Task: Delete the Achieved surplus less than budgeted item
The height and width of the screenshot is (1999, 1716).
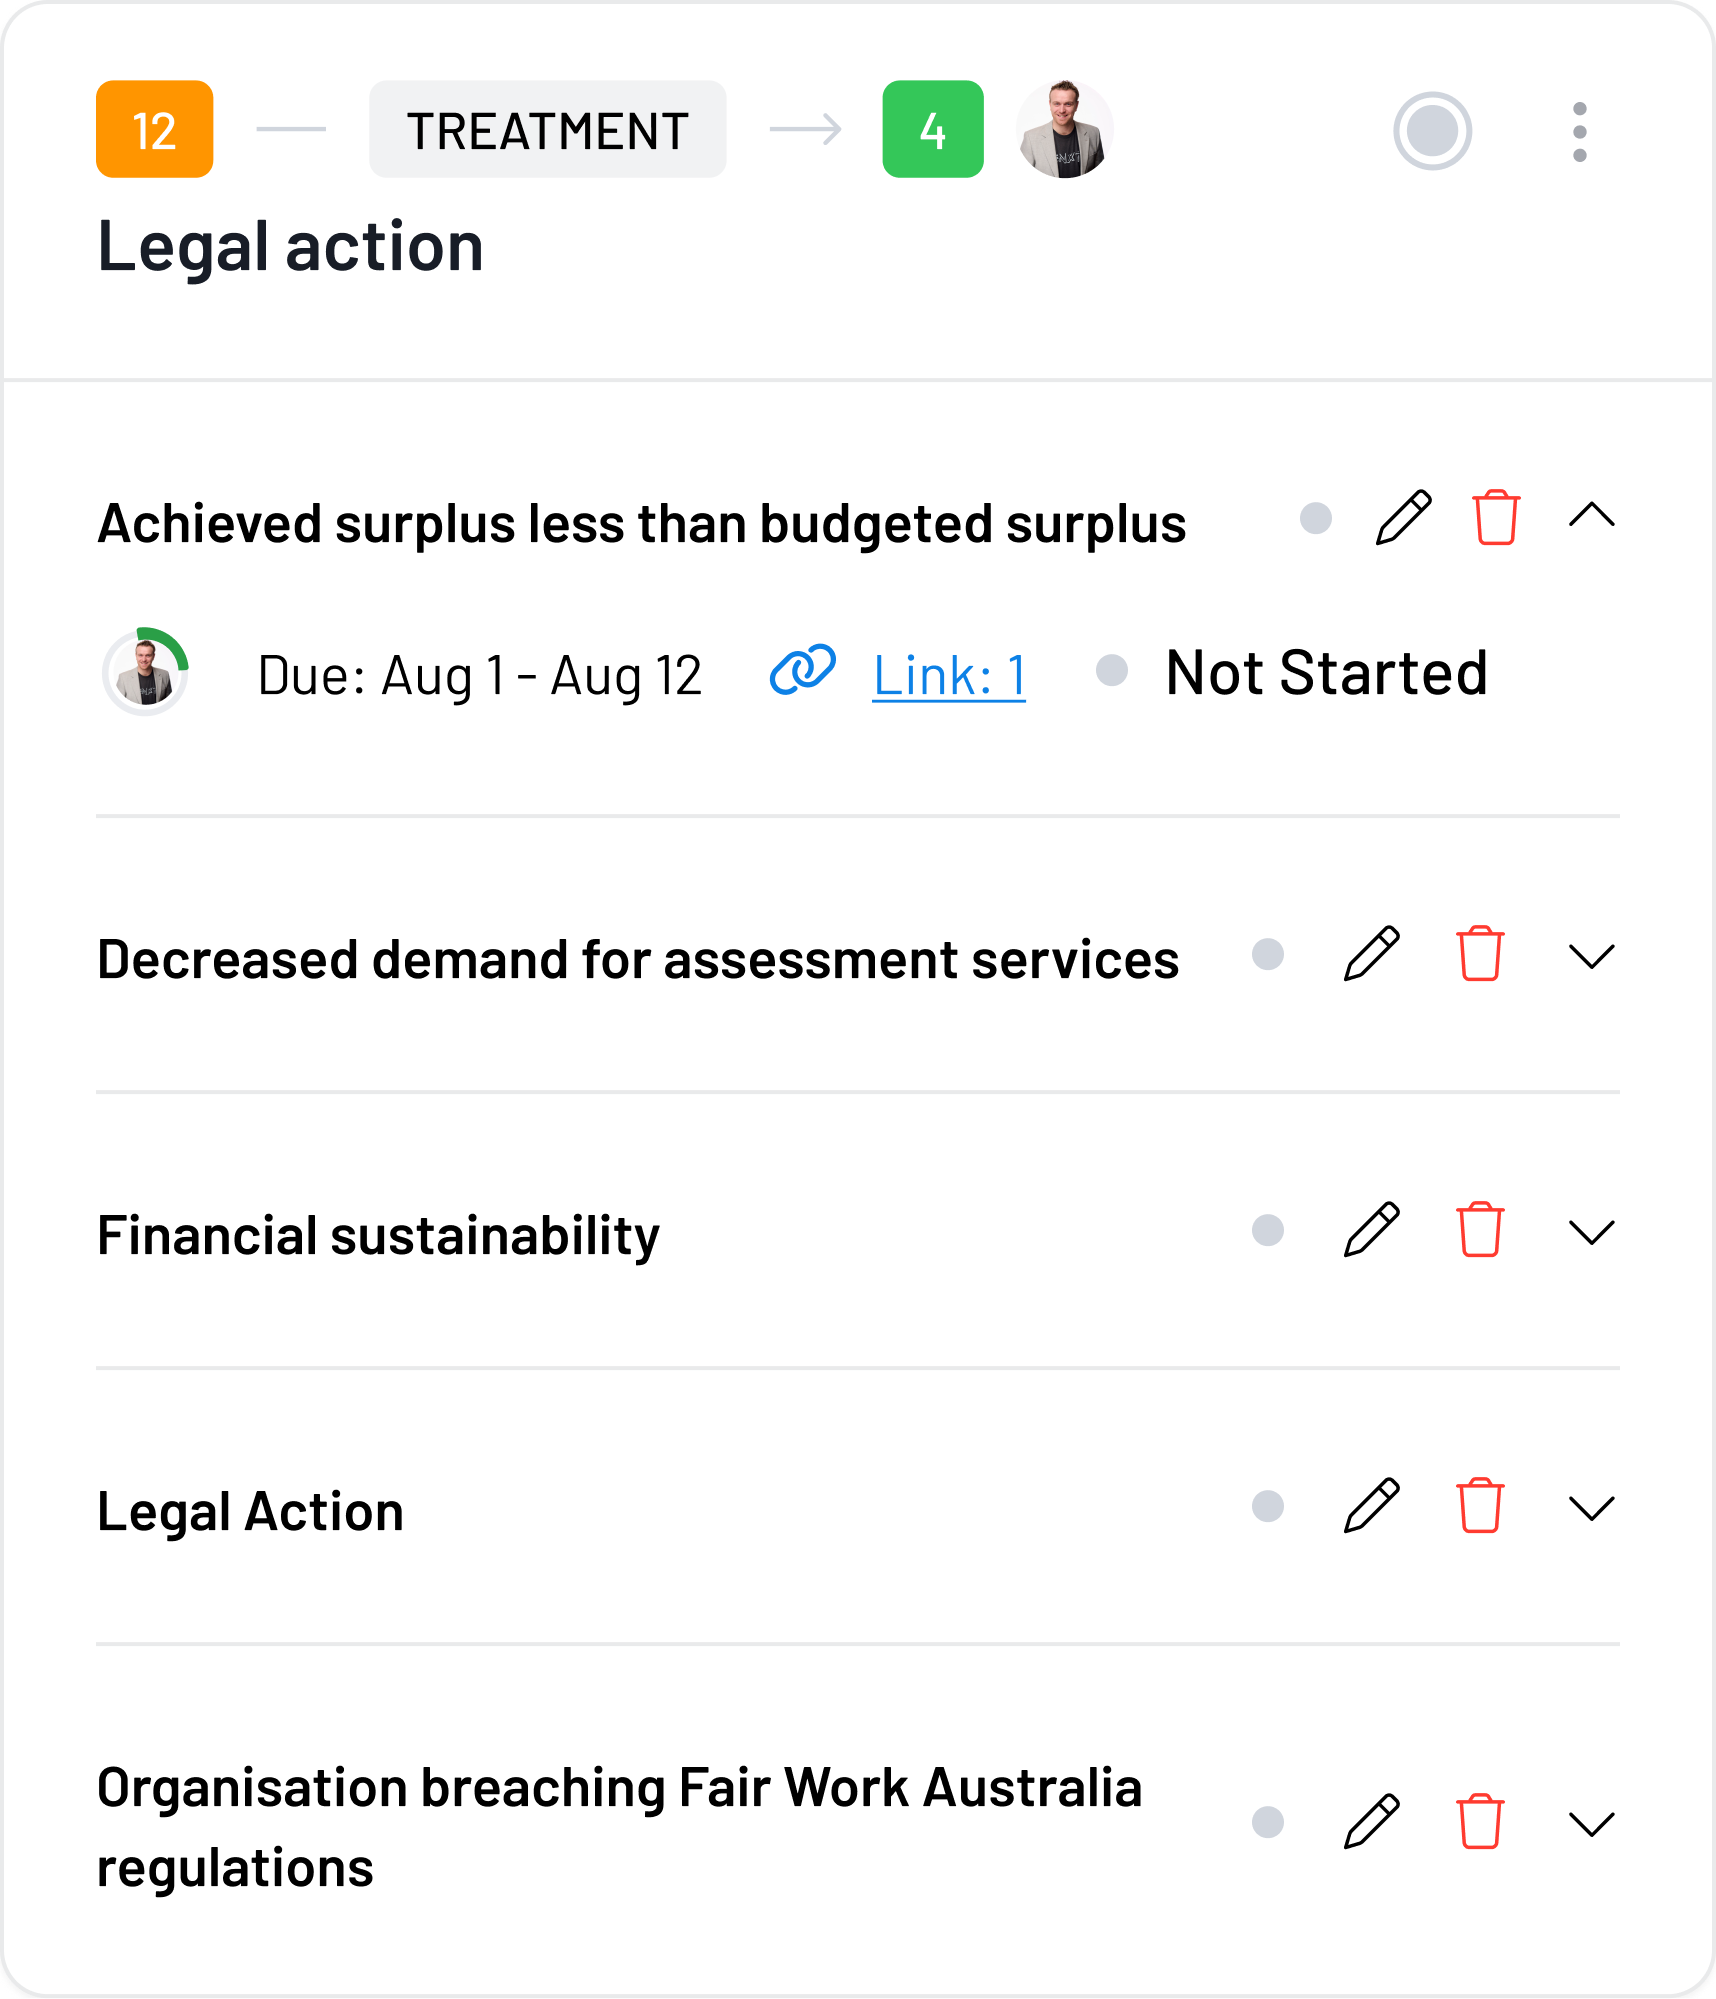Action: (1495, 518)
